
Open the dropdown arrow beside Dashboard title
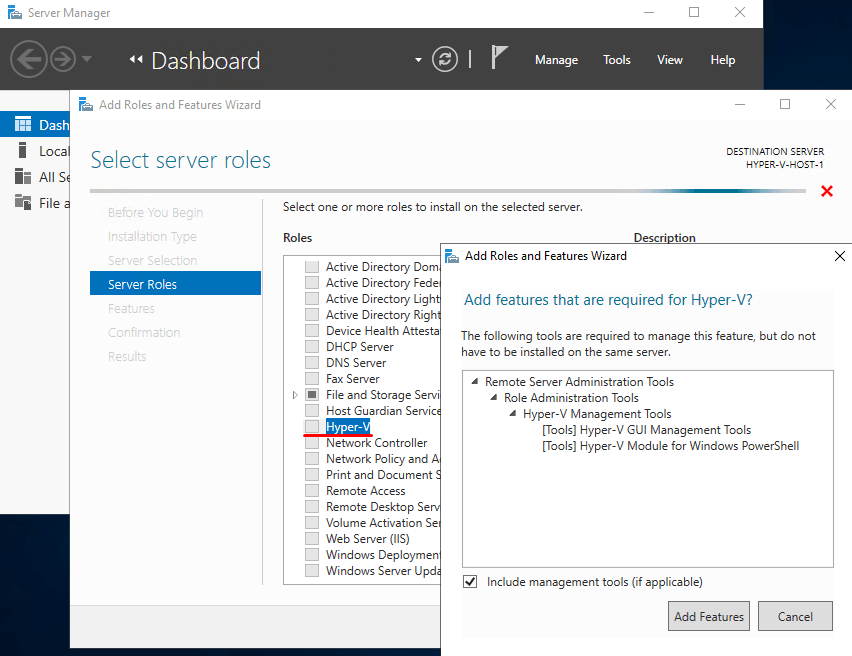pyautogui.click(x=418, y=60)
